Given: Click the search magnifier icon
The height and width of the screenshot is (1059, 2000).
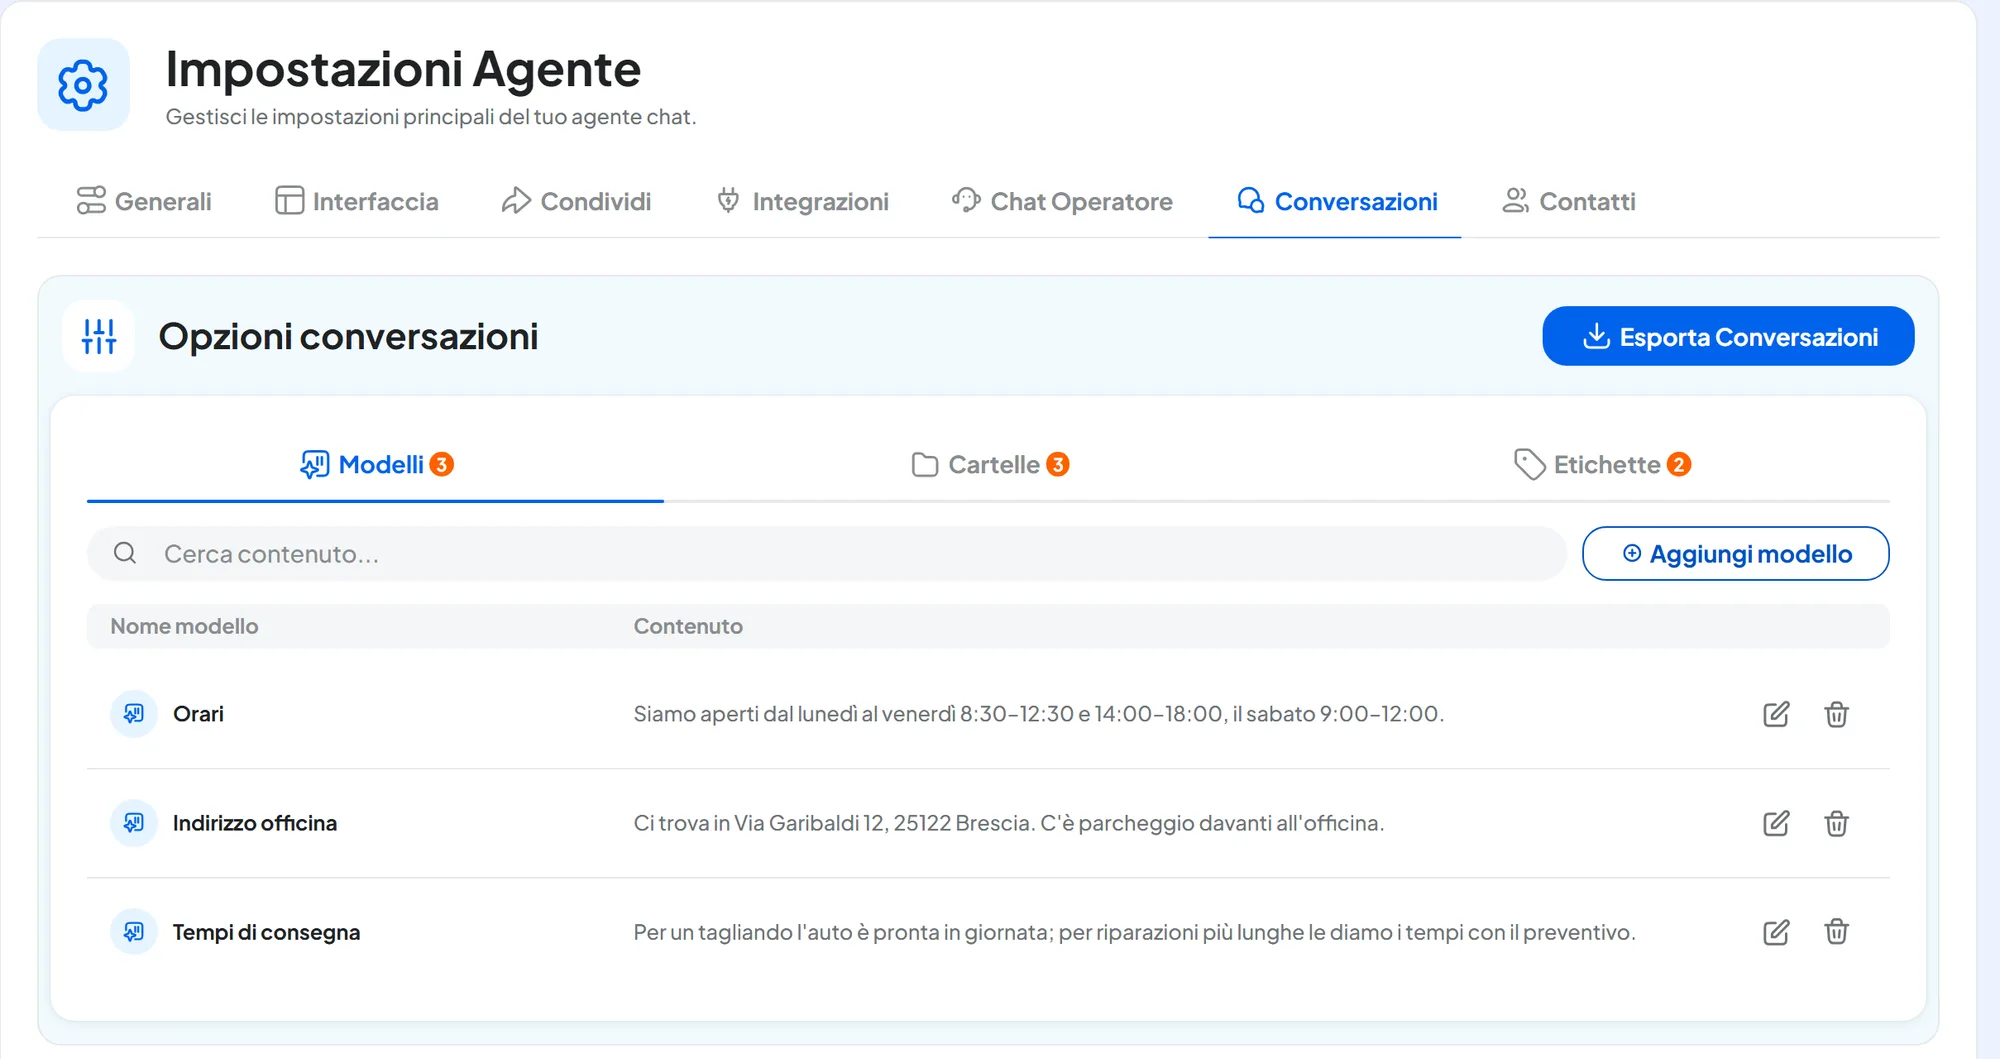Looking at the screenshot, I should (x=125, y=553).
